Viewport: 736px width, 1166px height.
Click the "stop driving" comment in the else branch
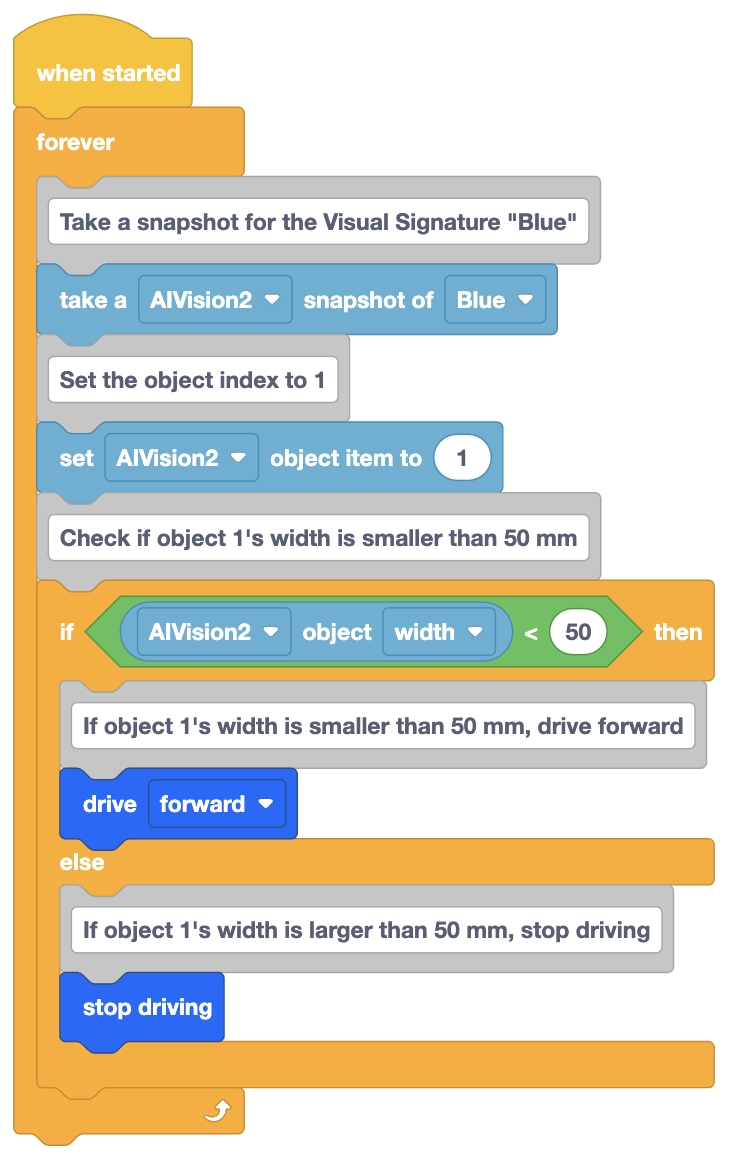(366, 930)
